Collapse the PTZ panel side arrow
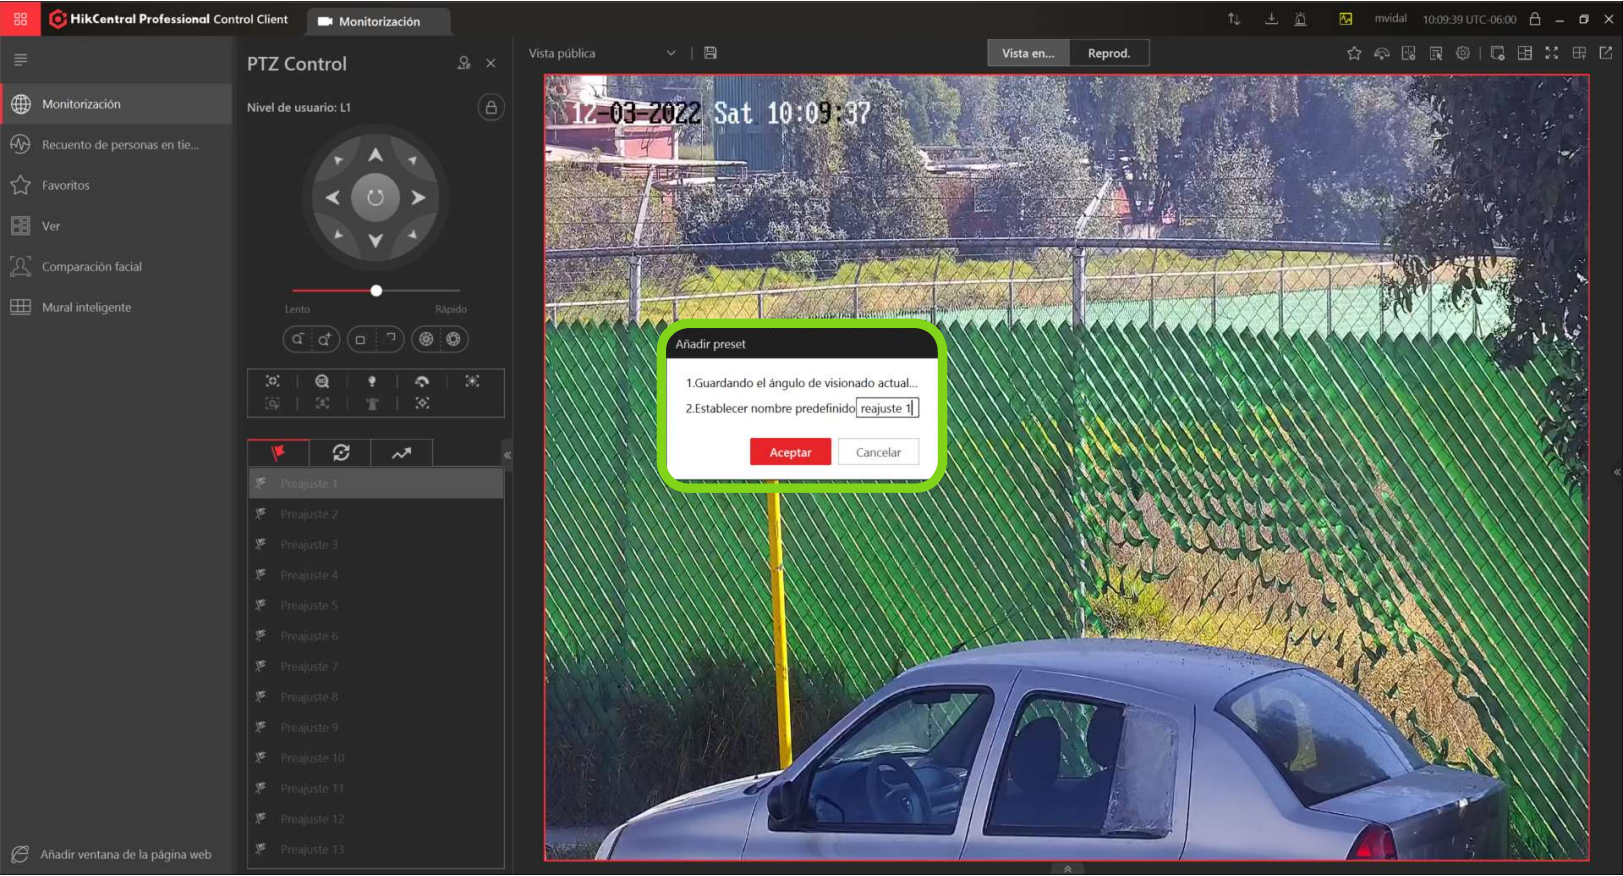This screenshot has width=1623, height=876. pos(507,455)
